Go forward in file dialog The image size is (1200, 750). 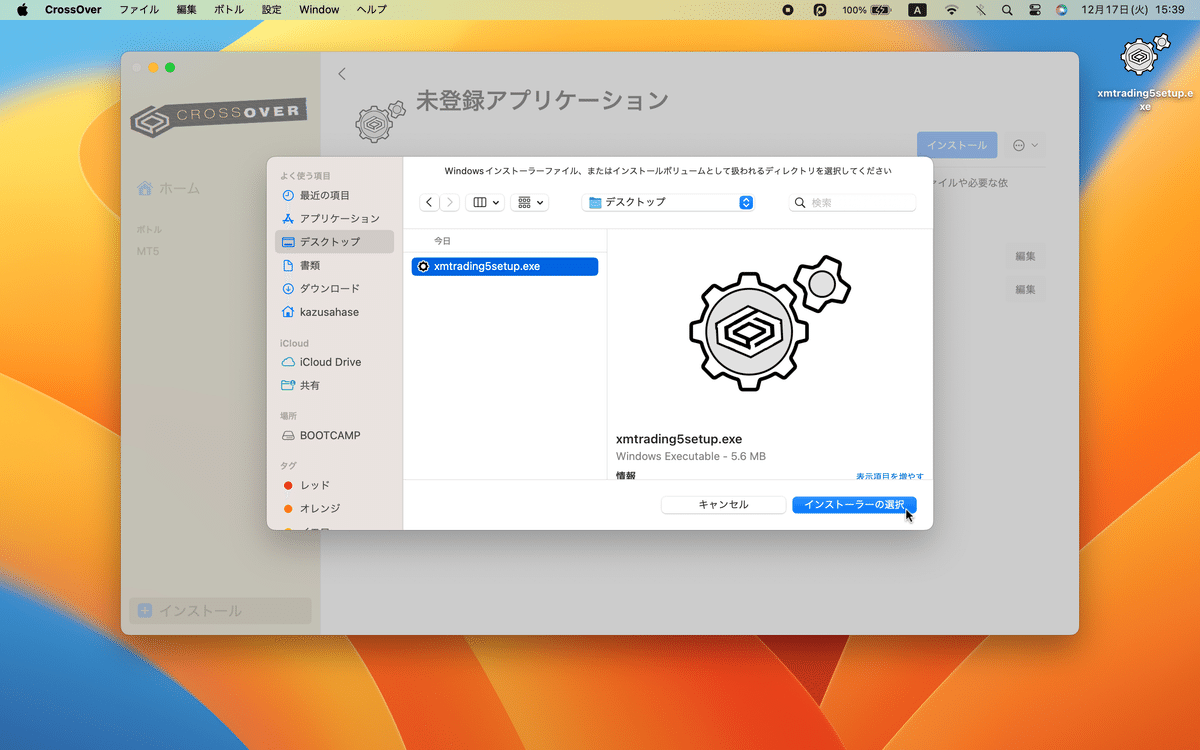450,202
